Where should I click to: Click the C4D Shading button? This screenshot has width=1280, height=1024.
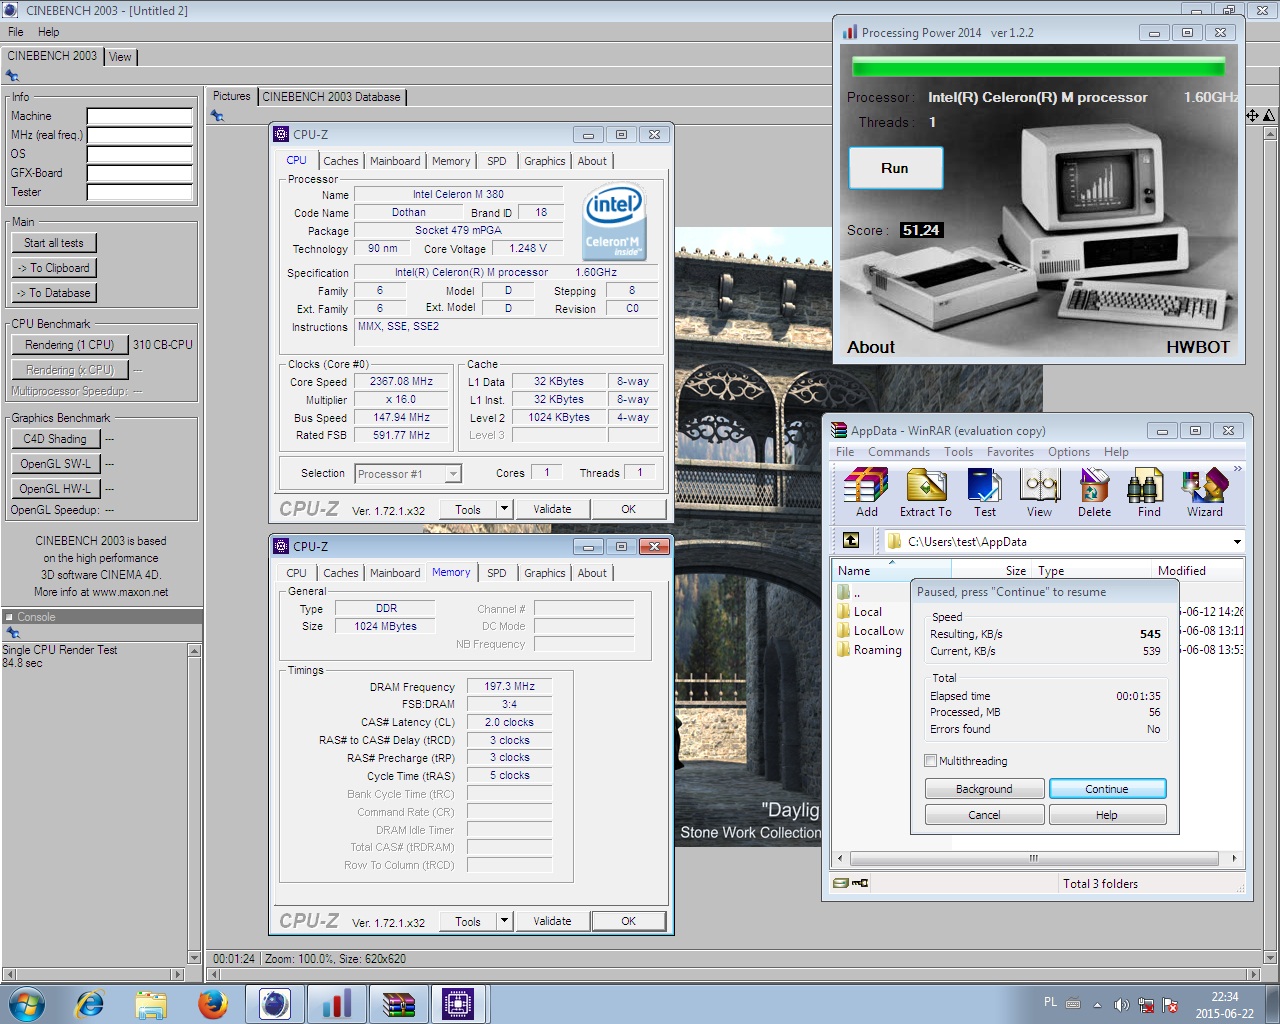pyautogui.click(x=55, y=439)
